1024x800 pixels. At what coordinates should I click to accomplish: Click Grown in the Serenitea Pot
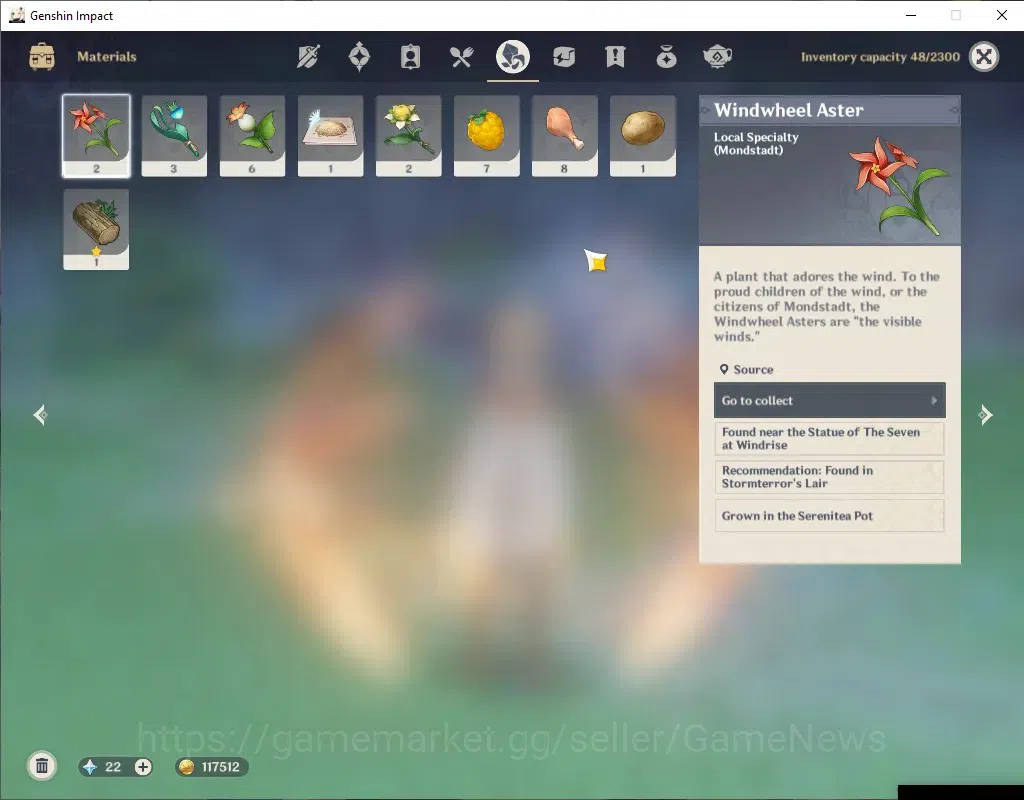coord(829,515)
